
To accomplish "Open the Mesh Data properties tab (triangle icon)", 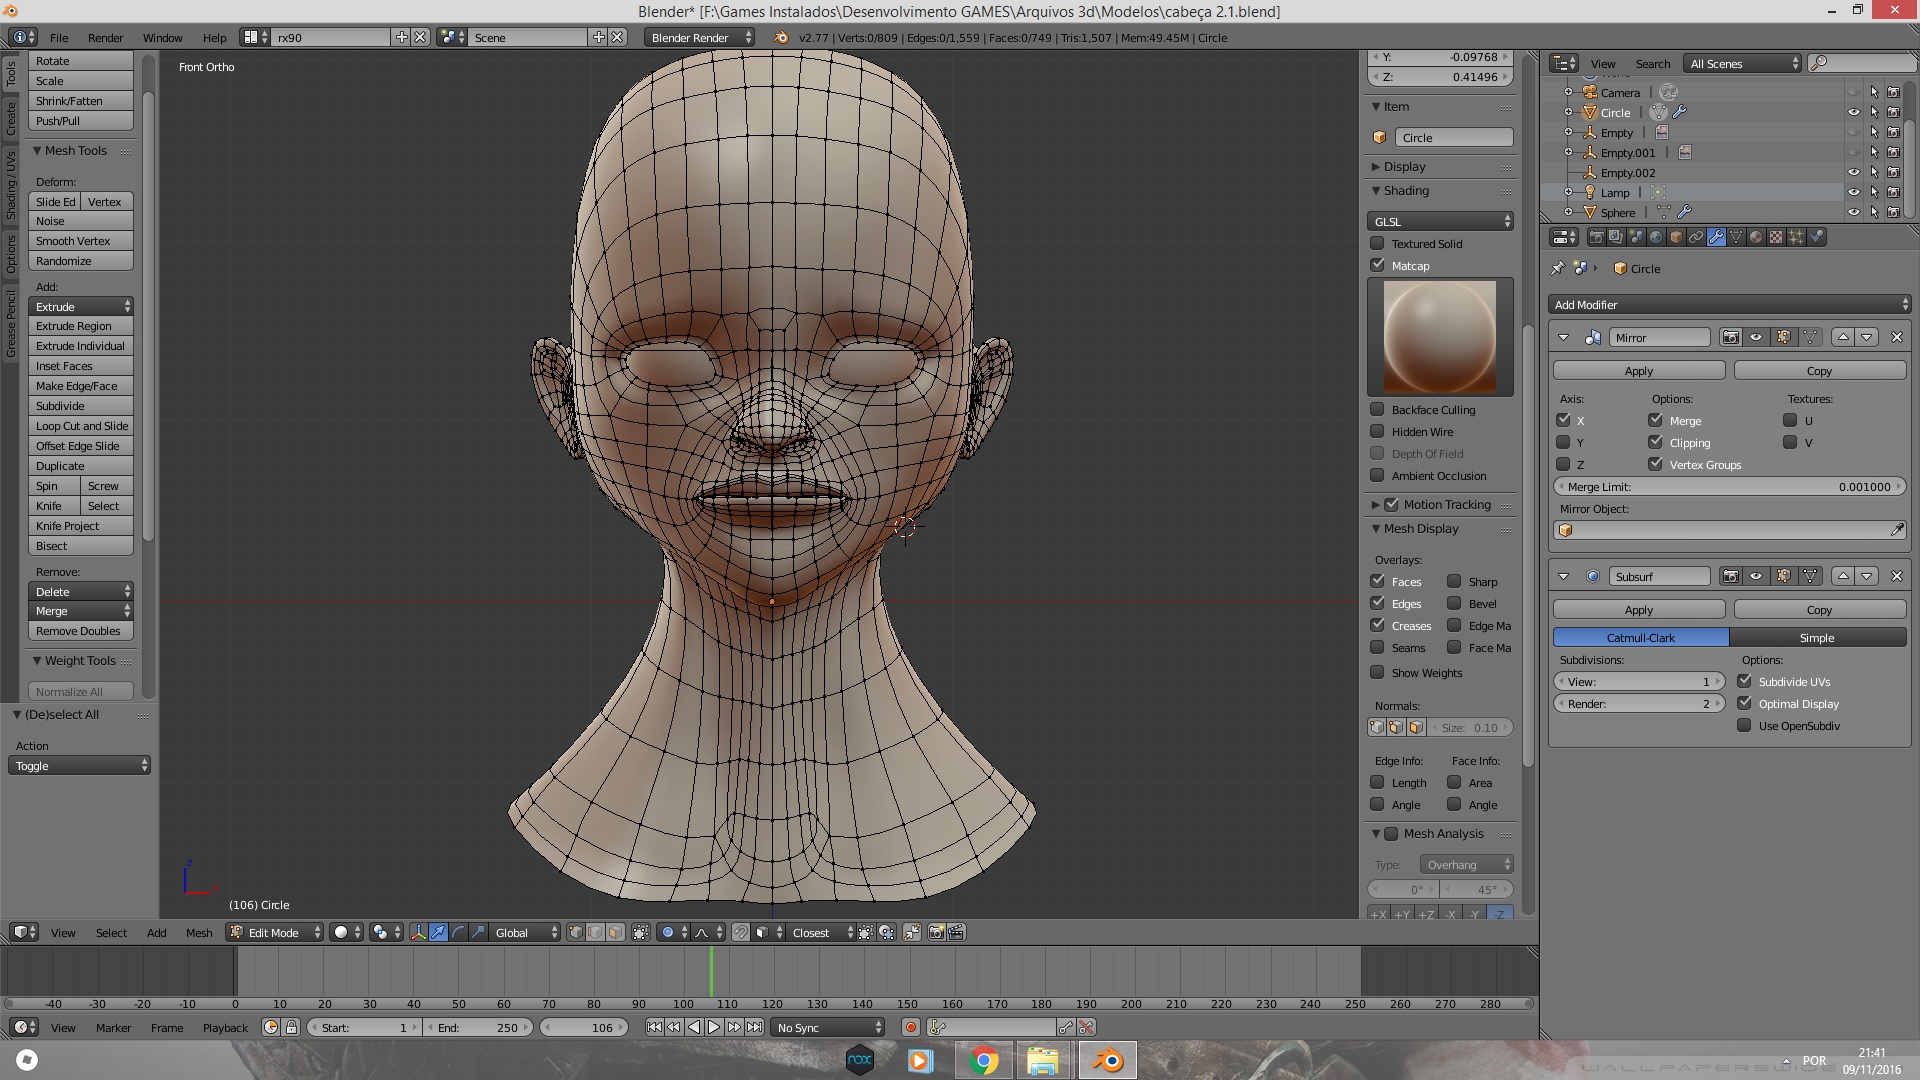I will 1736,237.
